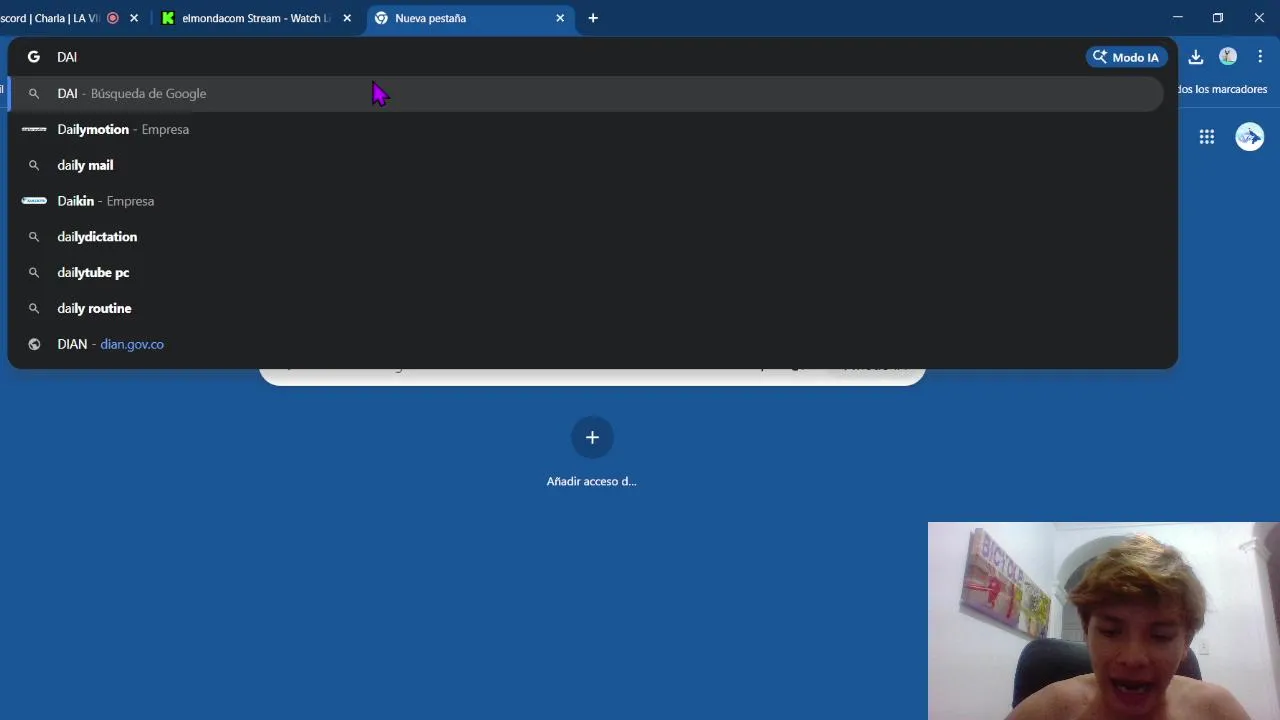Screen dimensions: 1280x720
Task: Select the daily routine suggestion
Action: (586, 308)
